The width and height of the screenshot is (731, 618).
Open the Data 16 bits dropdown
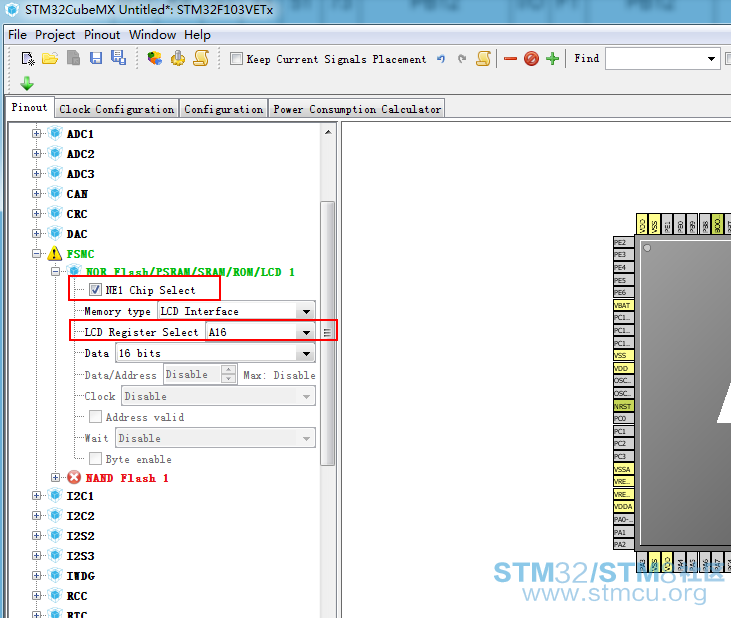(306, 354)
